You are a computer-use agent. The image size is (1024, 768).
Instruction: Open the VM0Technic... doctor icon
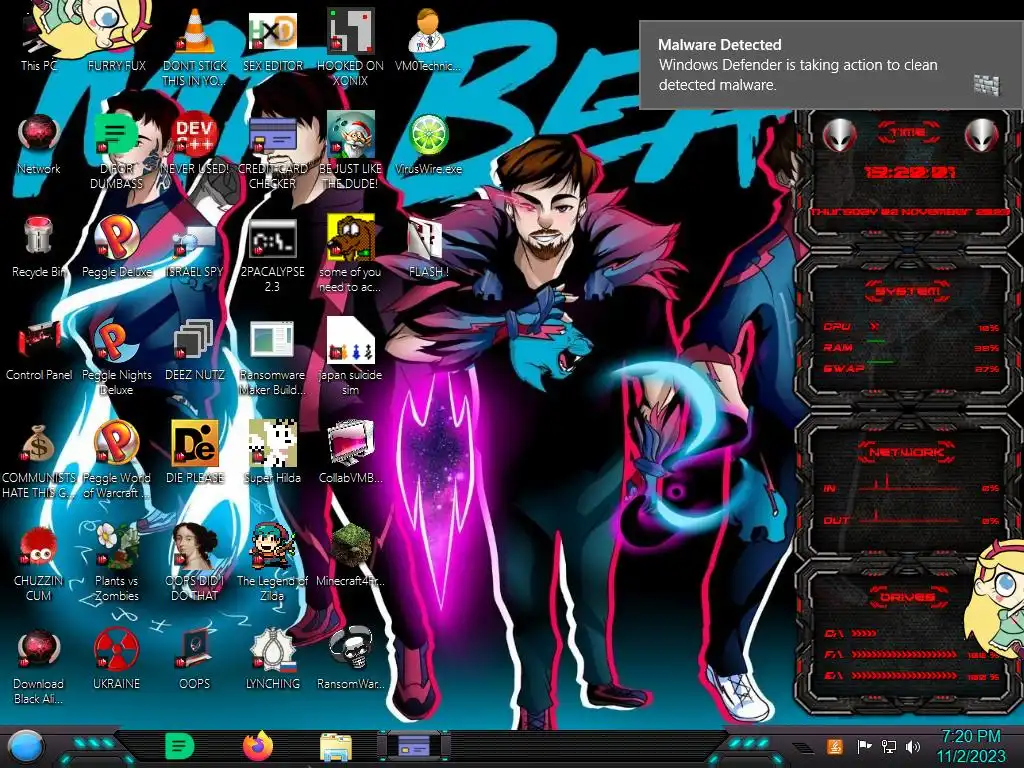pos(428,39)
